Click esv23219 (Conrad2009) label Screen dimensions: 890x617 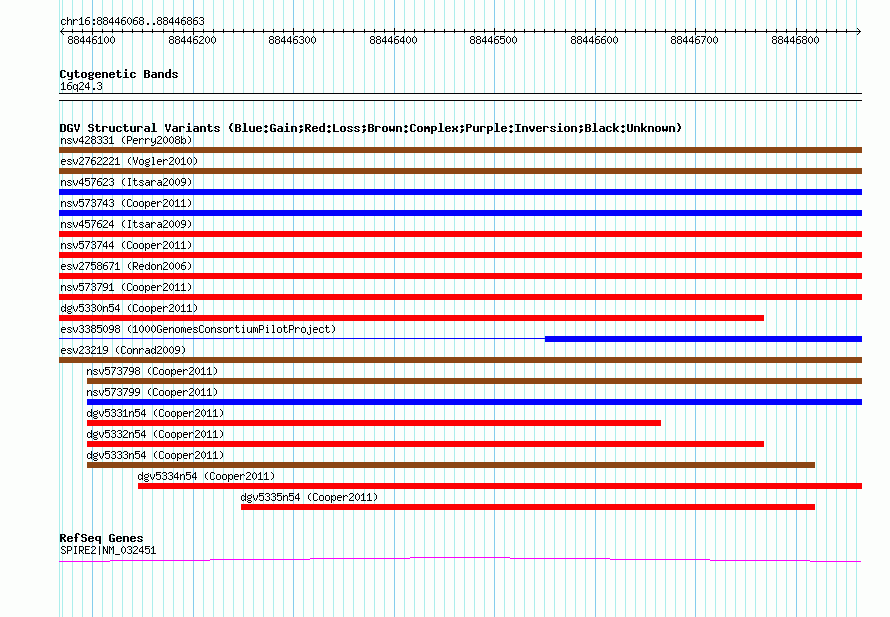pyautogui.click(x=123, y=350)
